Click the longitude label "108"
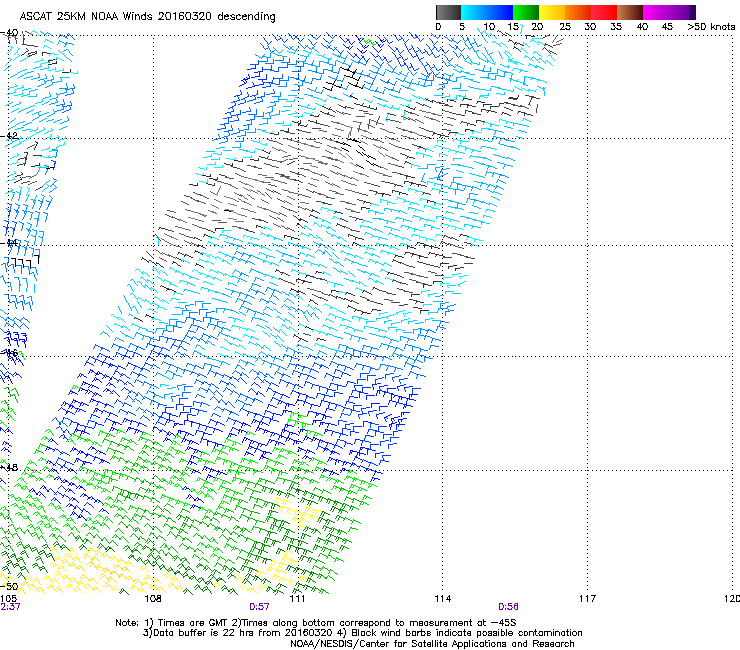The height and width of the screenshot is (650, 740). [153, 599]
